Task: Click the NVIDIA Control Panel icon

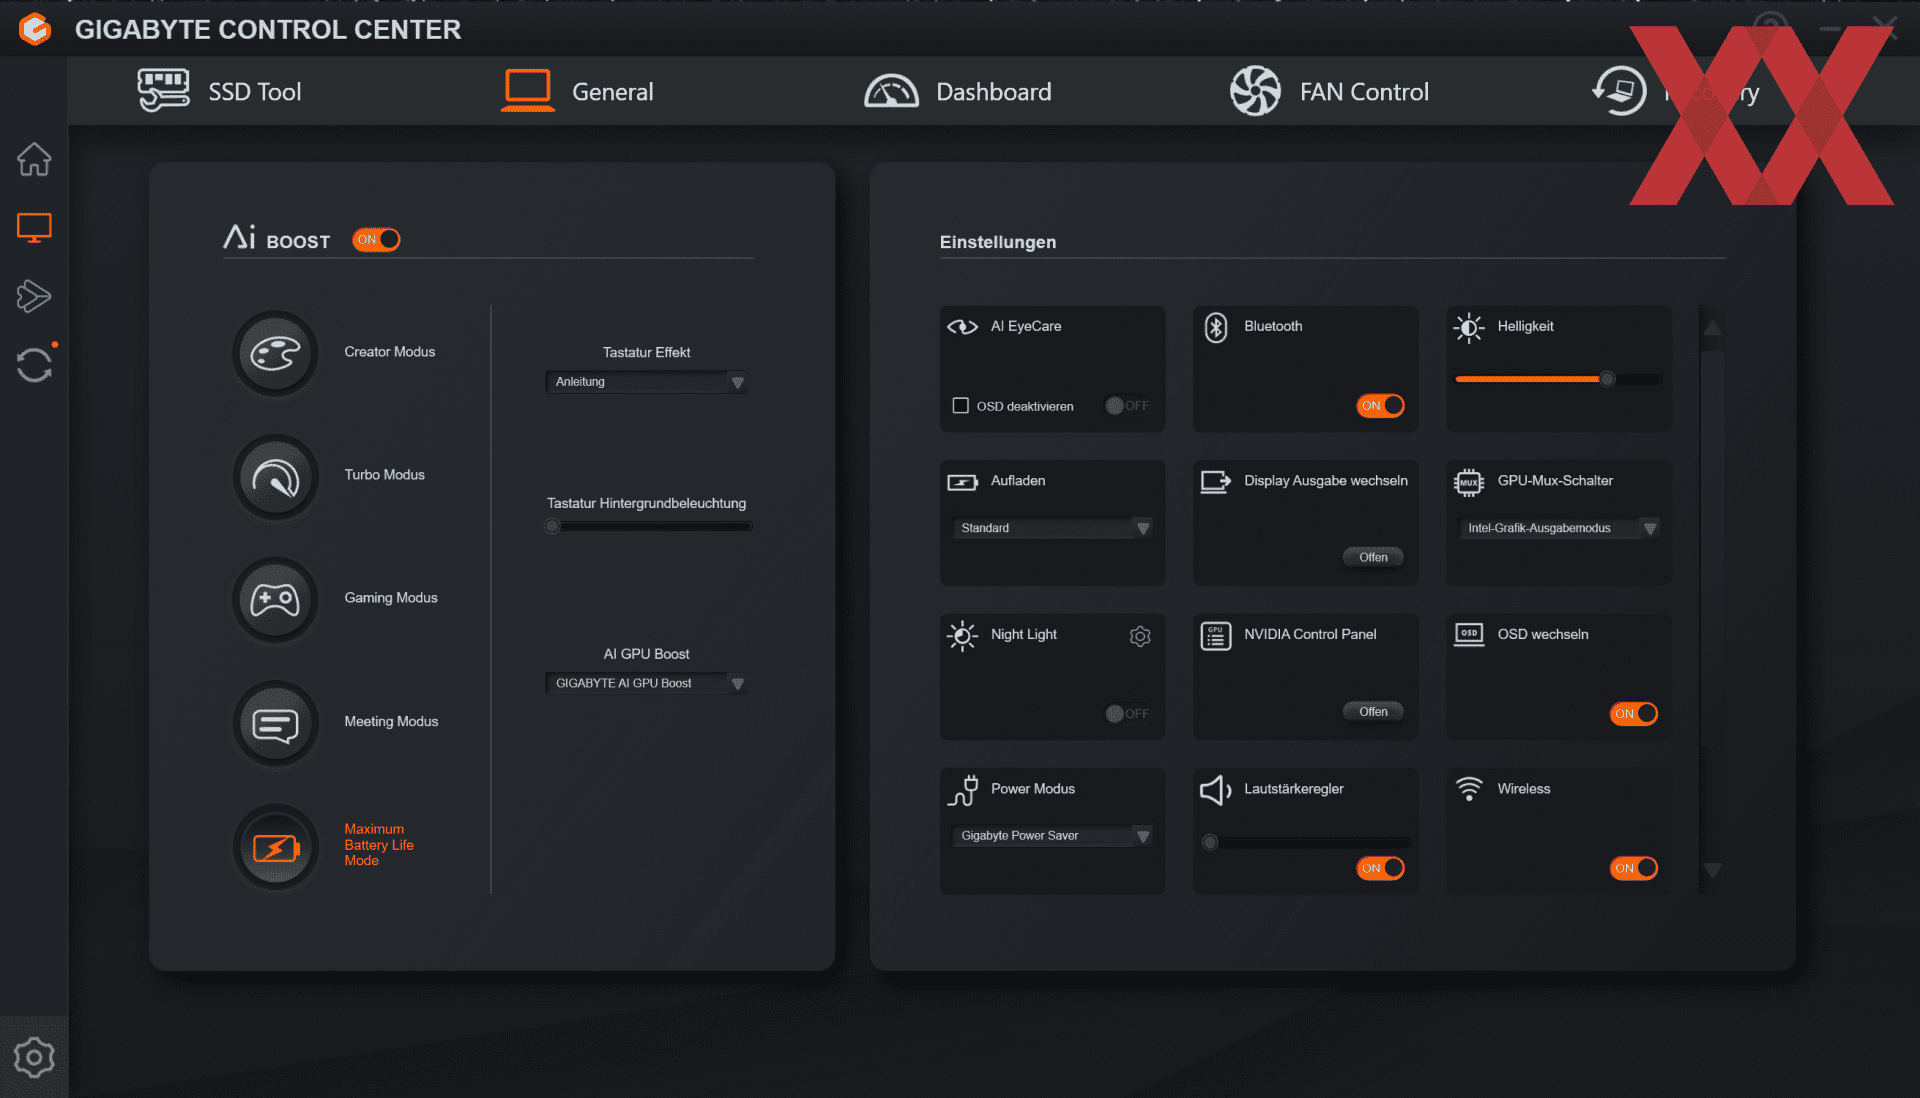Action: point(1216,636)
